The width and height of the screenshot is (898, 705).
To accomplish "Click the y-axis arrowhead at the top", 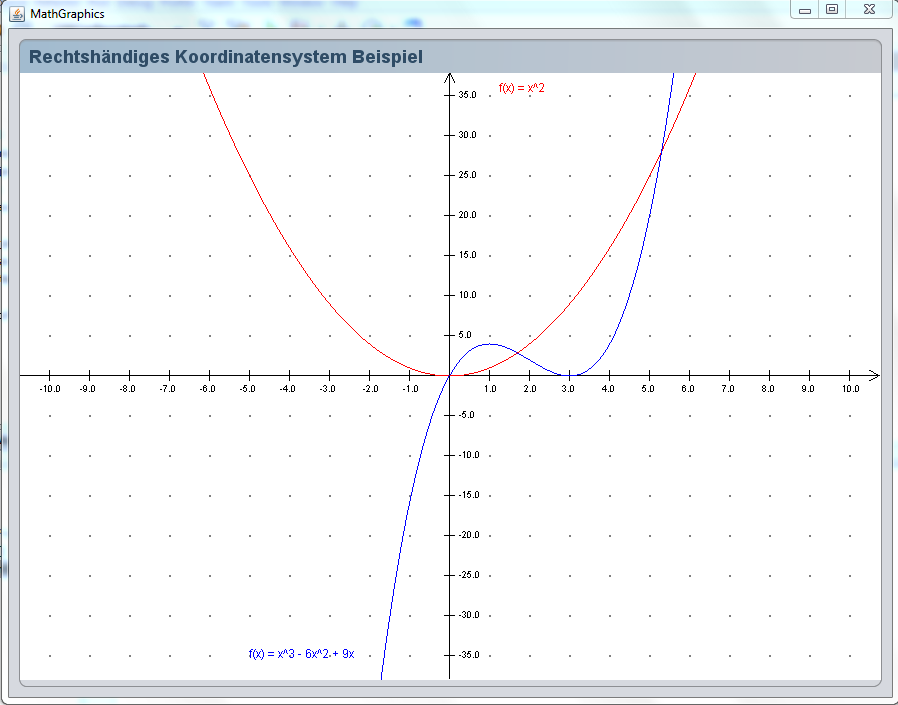I will [x=450, y=79].
